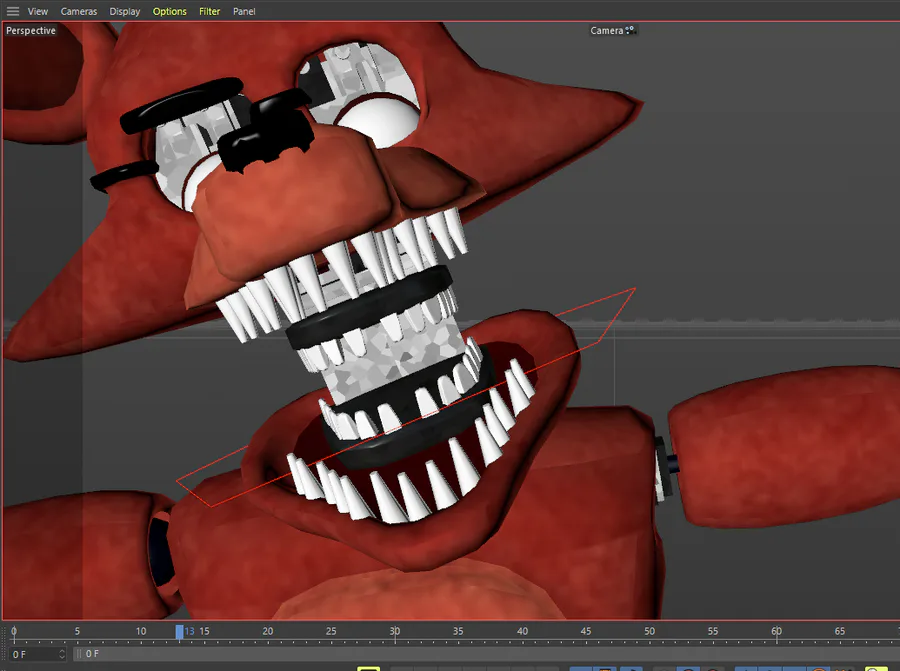Open the Panel menu
This screenshot has width=900, height=671.
coord(244,11)
